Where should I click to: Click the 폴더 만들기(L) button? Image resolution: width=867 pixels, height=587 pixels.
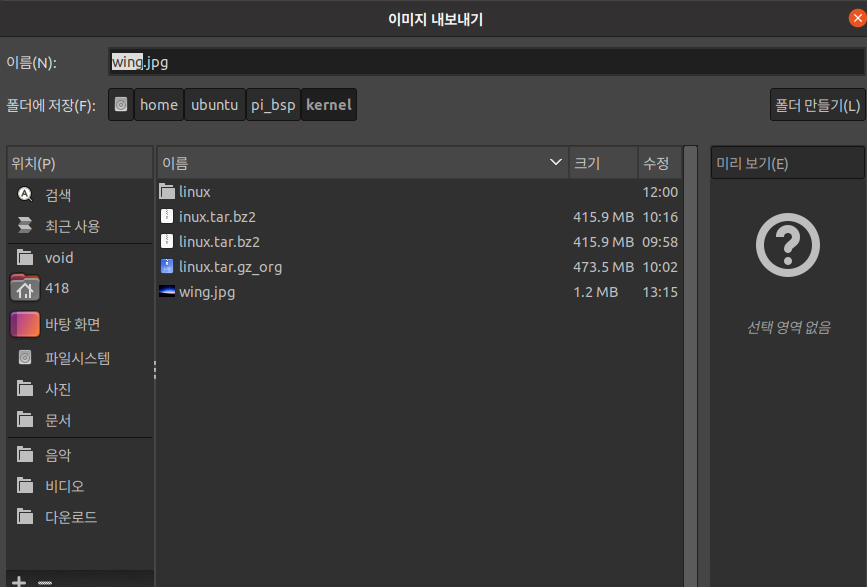pyautogui.click(x=817, y=104)
